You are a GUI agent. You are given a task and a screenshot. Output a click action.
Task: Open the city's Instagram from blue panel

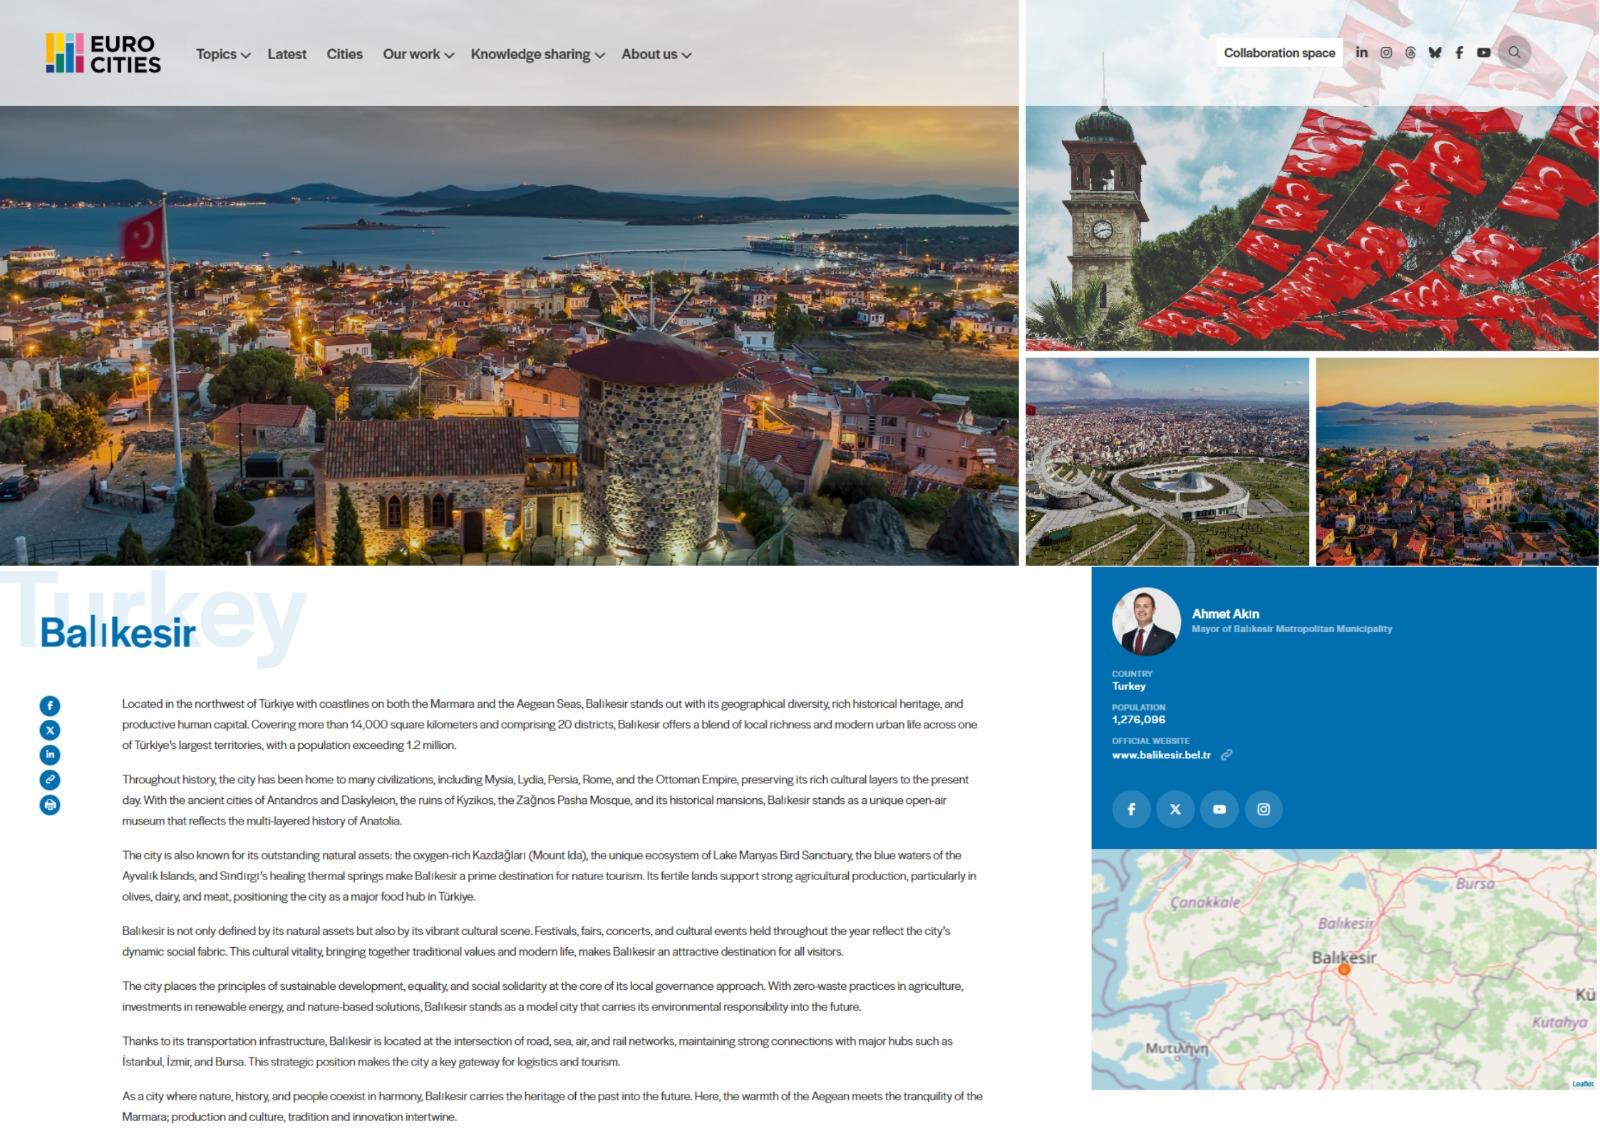(x=1263, y=809)
